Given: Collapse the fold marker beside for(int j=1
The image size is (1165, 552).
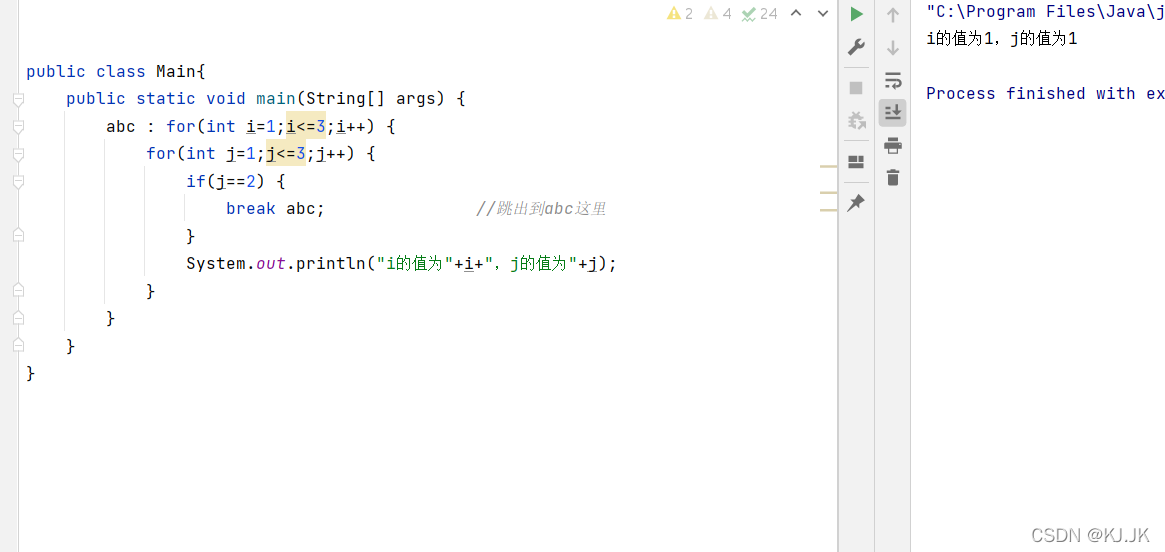Looking at the screenshot, I should pos(19,154).
